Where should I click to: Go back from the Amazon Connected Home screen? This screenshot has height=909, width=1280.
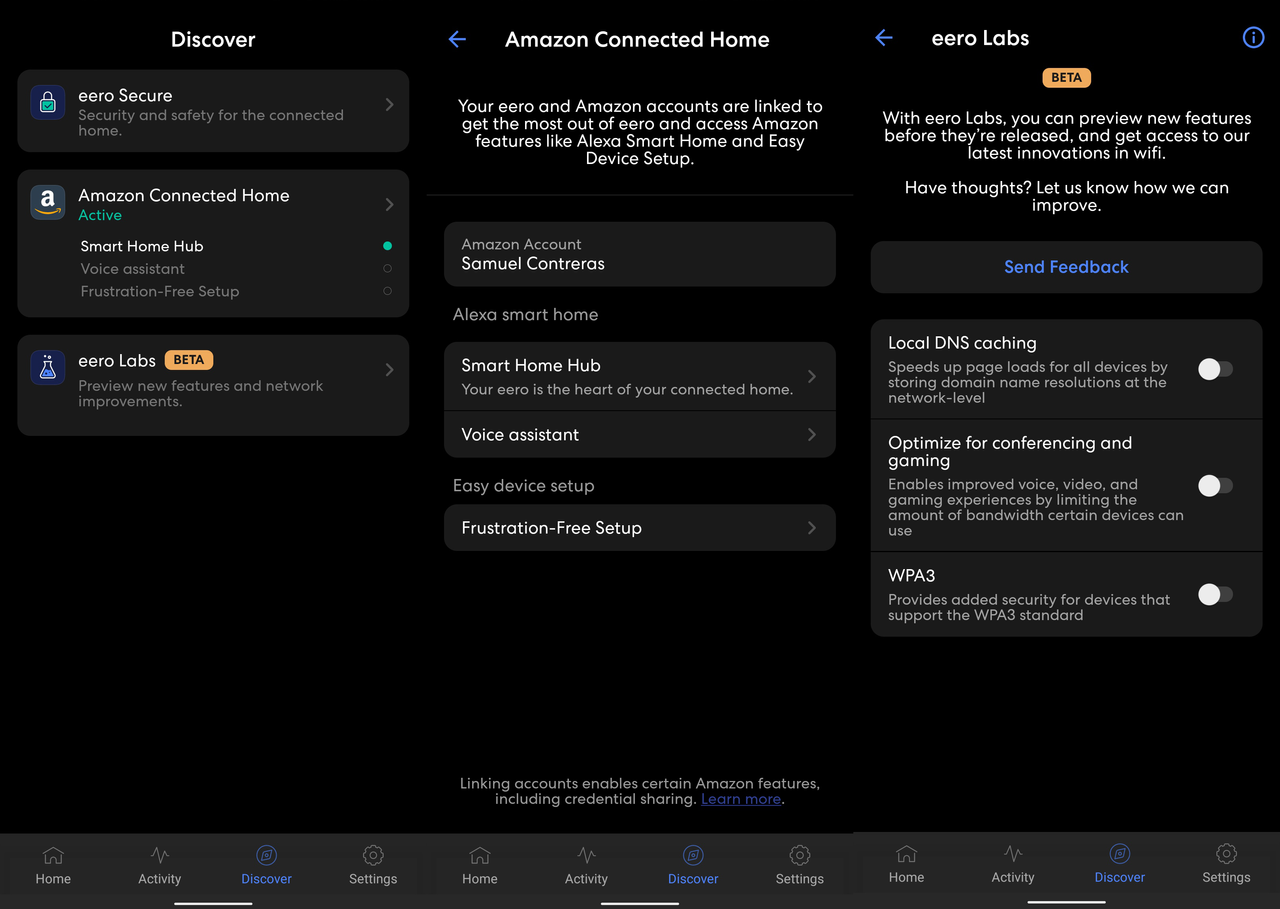coord(457,39)
